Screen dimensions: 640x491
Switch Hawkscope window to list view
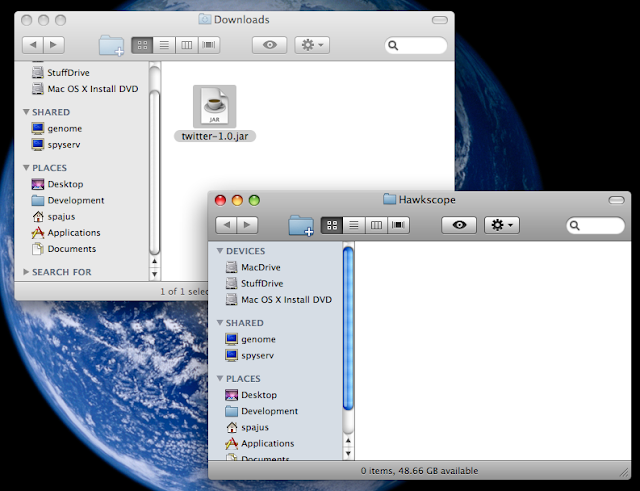(353, 226)
